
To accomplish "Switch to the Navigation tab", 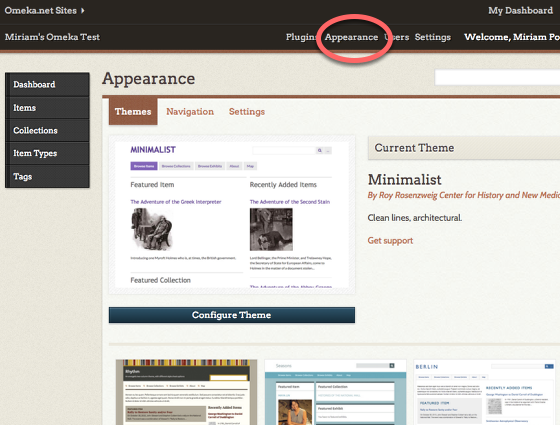I will (x=190, y=111).
